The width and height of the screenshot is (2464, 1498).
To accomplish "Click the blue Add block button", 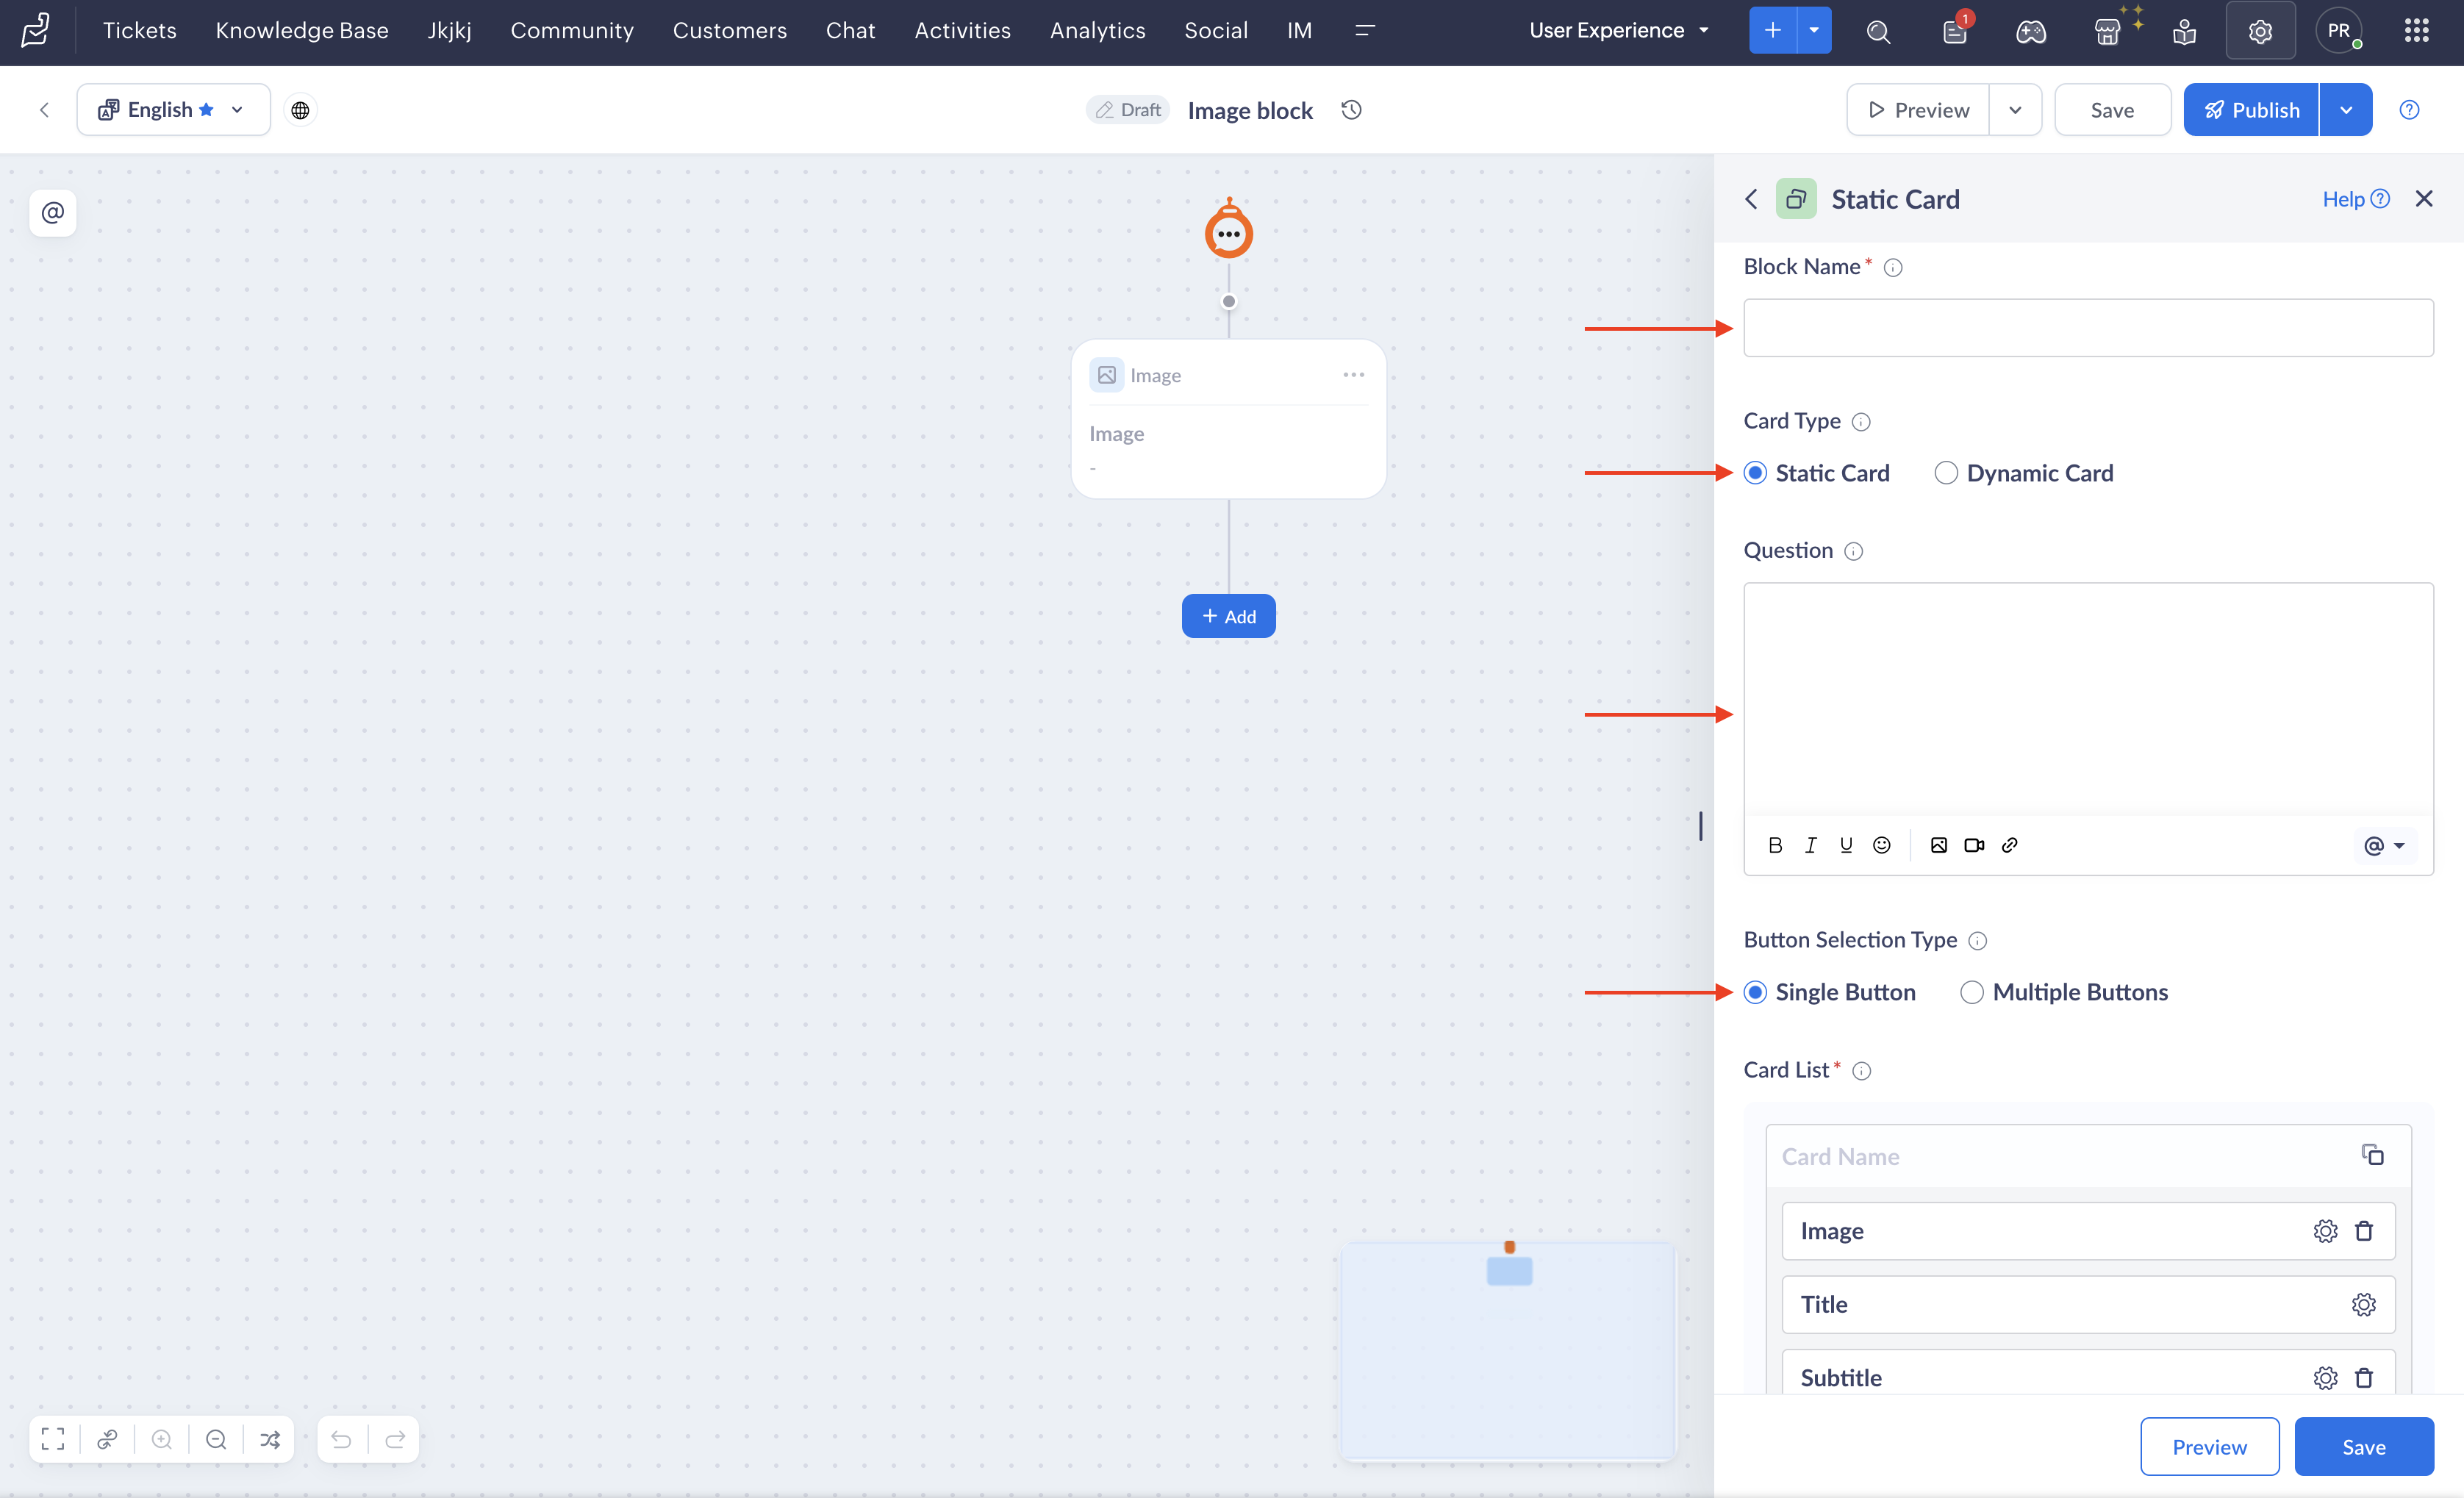I will coord(1229,616).
